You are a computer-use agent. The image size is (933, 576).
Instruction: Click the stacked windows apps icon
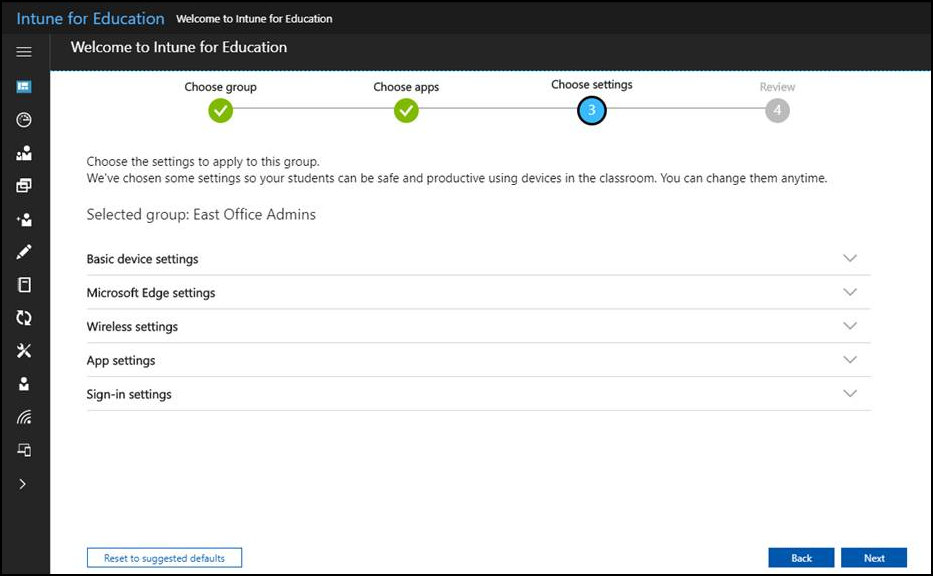click(x=24, y=186)
